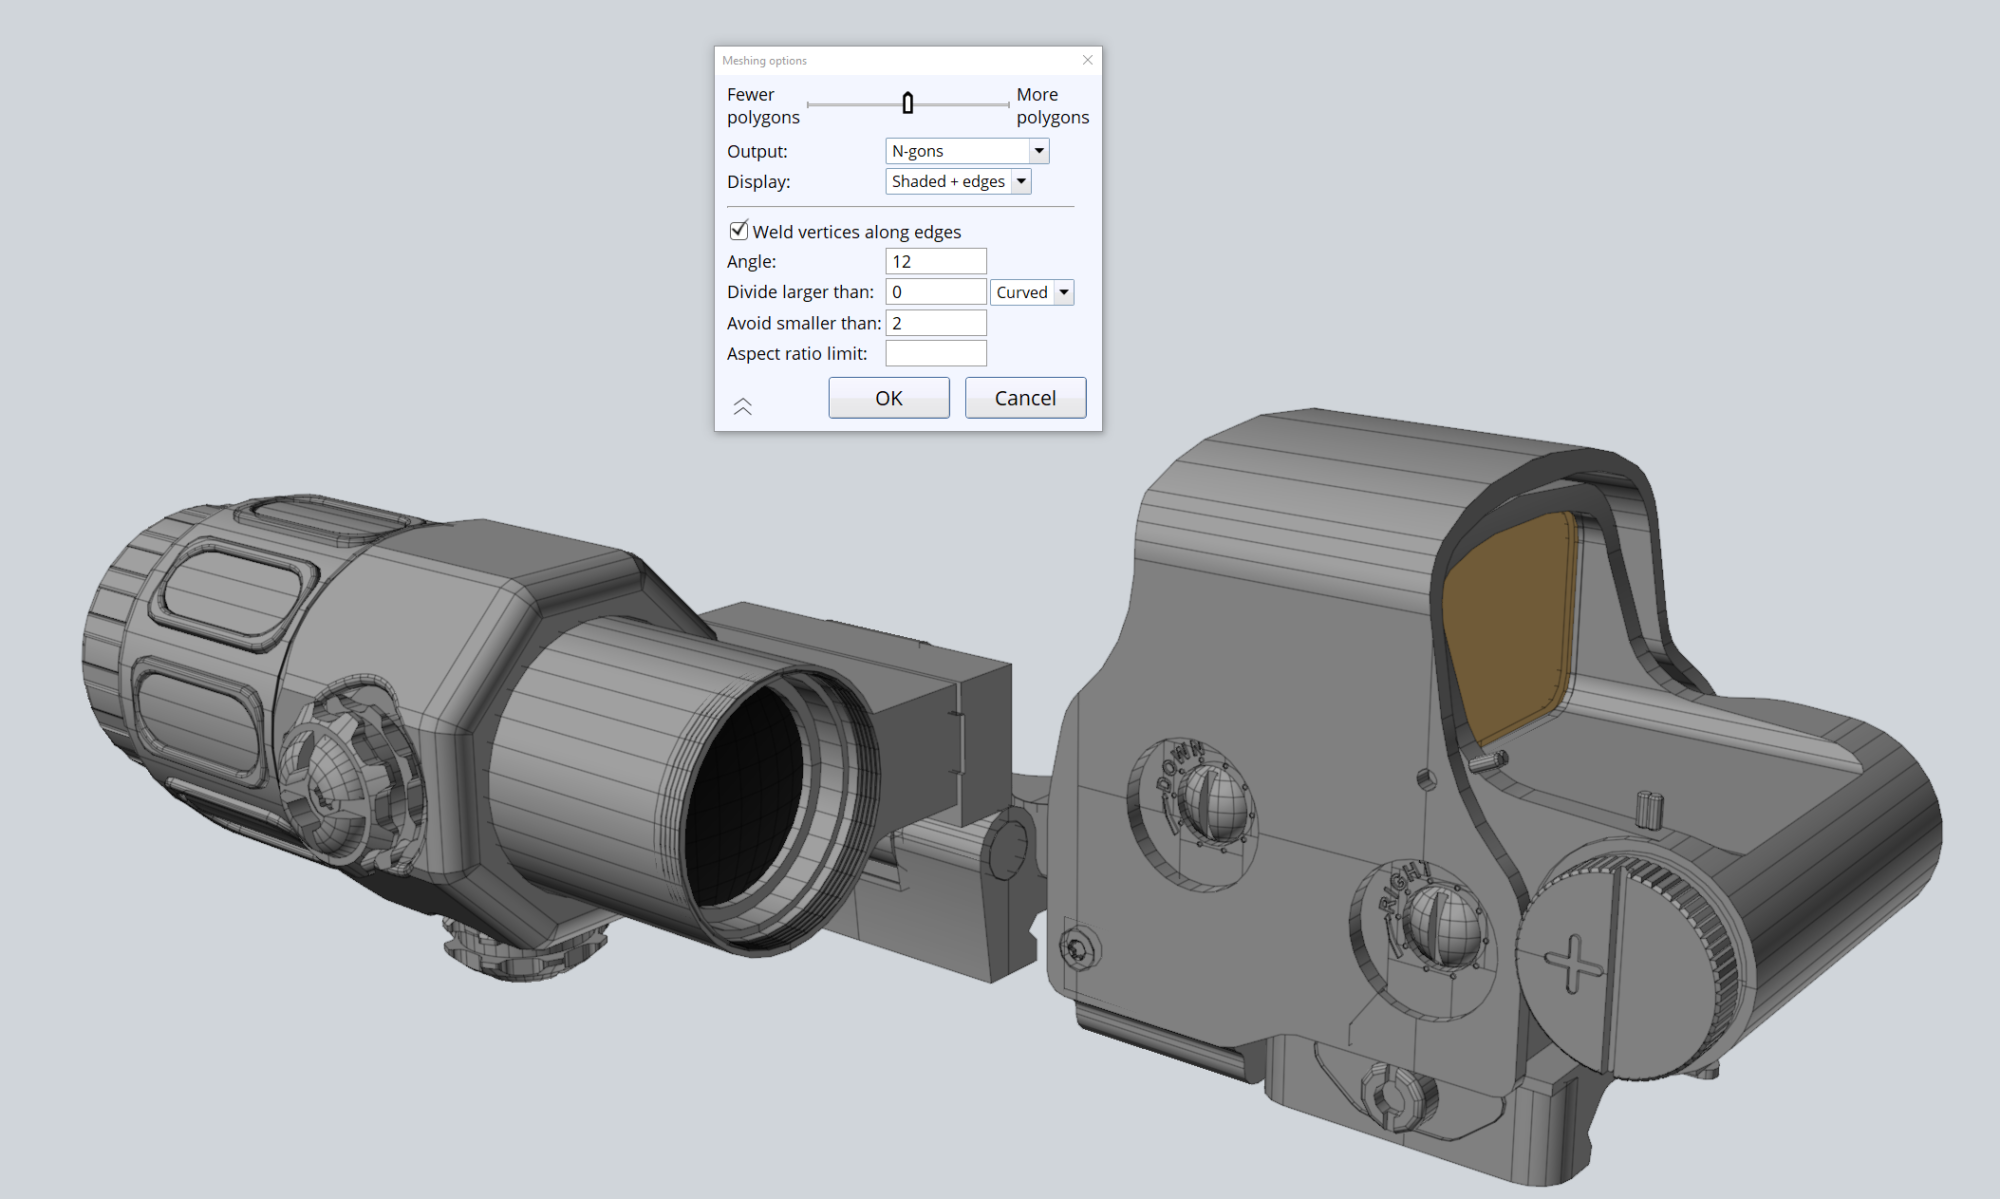Click the Avoid smaller than field
The width and height of the screenshot is (2000, 1199).
[935, 323]
